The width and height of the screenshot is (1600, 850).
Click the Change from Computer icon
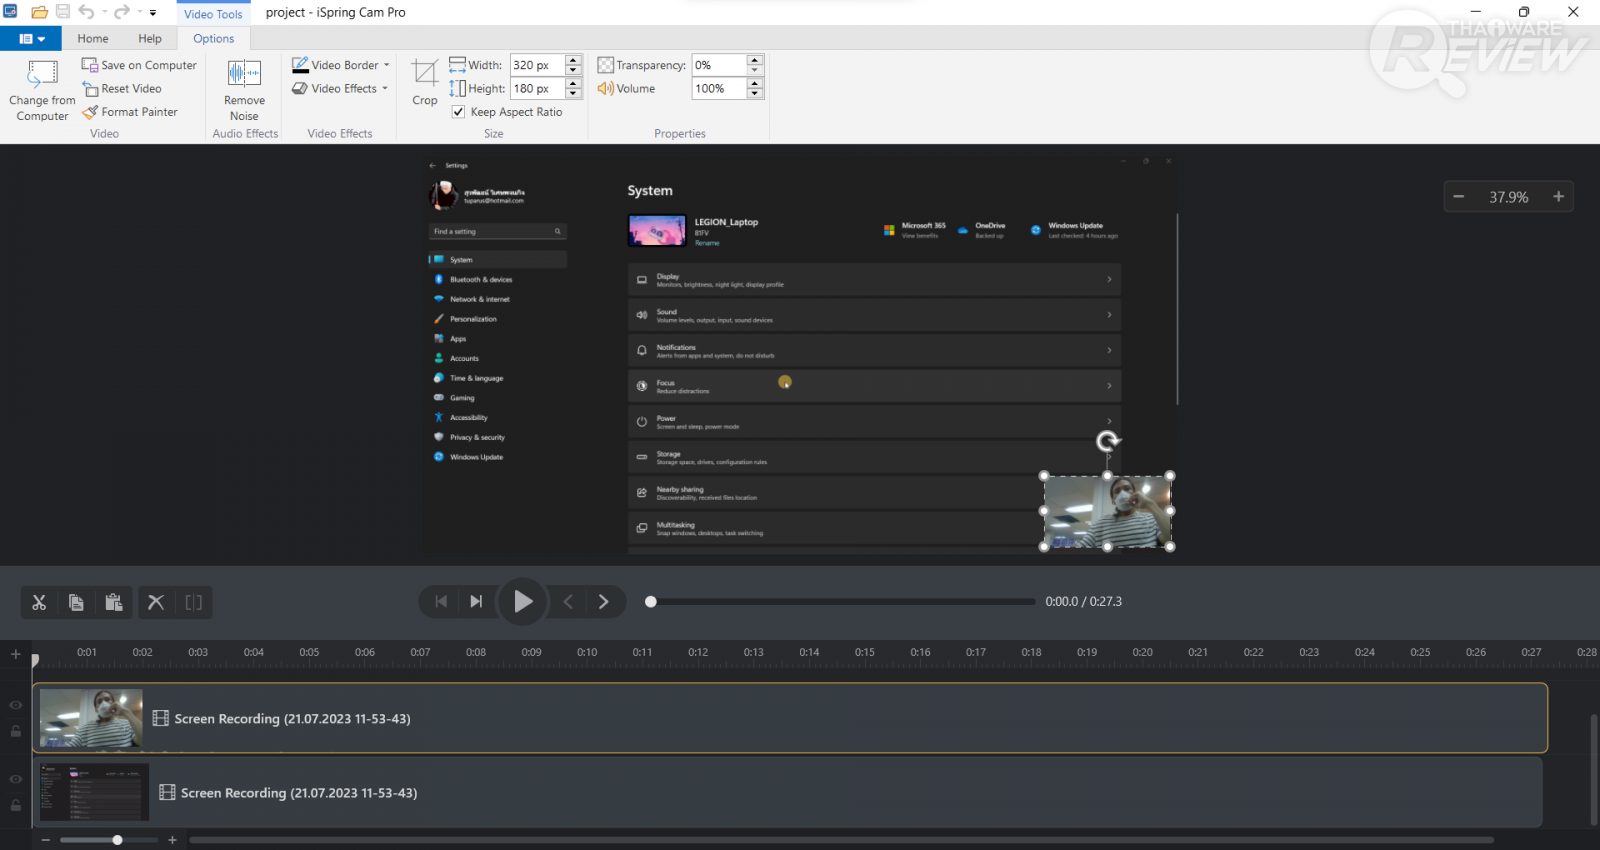pyautogui.click(x=42, y=75)
